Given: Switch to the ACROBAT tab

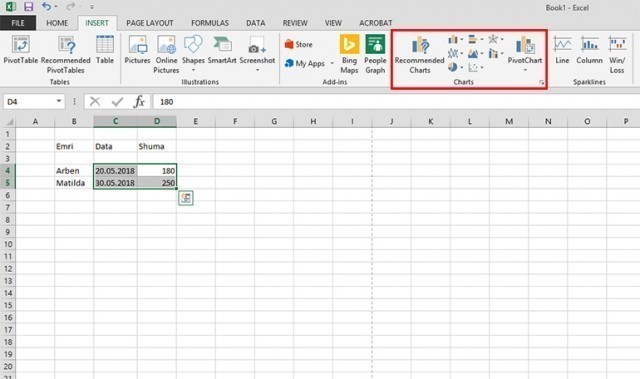Looking at the screenshot, I should coord(376,23).
